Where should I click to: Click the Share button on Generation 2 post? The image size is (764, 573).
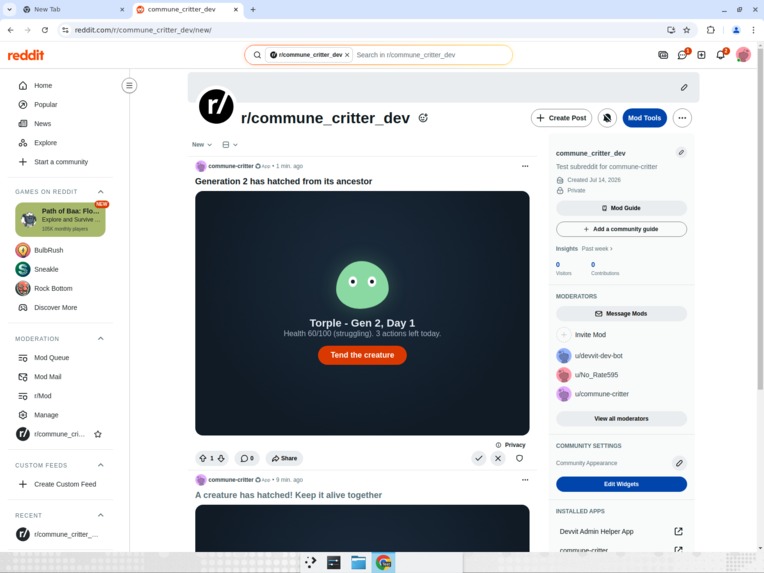point(284,458)
